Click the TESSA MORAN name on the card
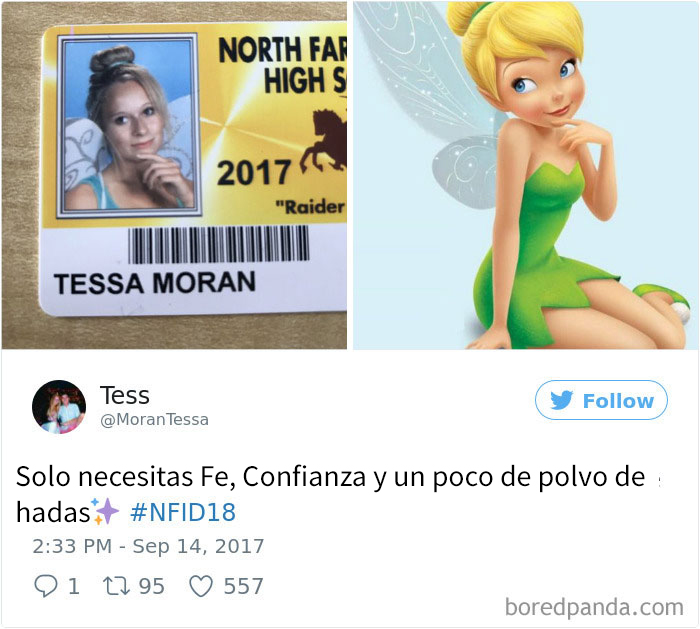The width and height of the screenshot is (700, 629). click(154, 283)
